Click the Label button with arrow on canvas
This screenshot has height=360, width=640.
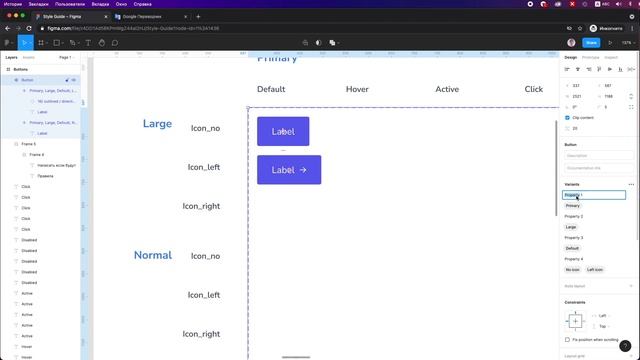(289, 170)
